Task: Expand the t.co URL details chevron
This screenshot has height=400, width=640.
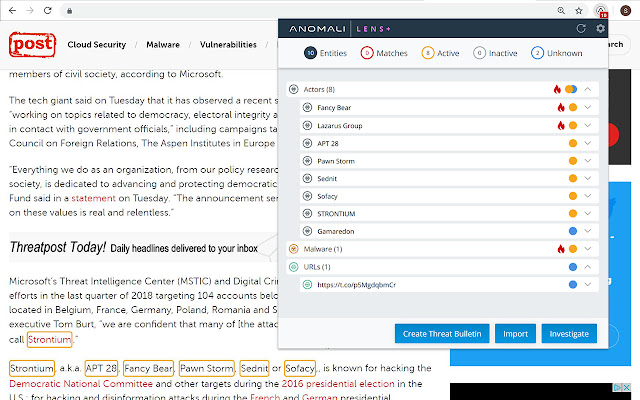Action: [x=588, y=284]
